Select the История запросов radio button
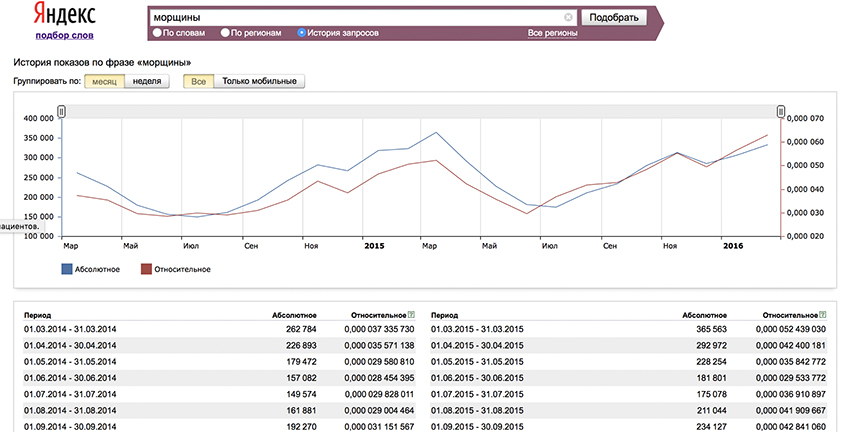850x432 pixels. click(x=302, y=33)
